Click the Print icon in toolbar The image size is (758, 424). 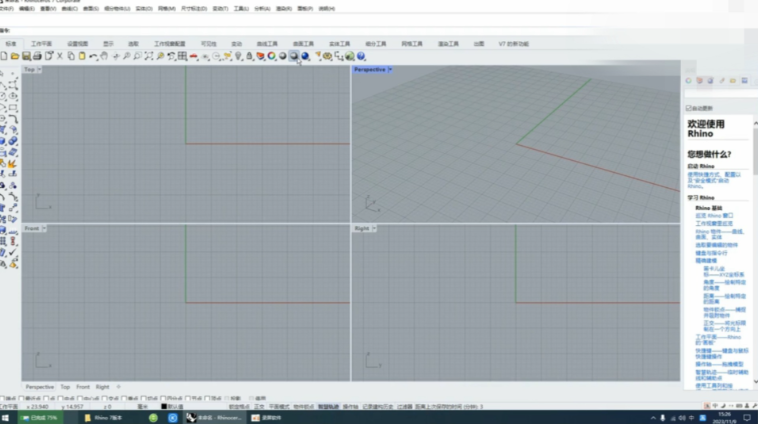[38, 57]
